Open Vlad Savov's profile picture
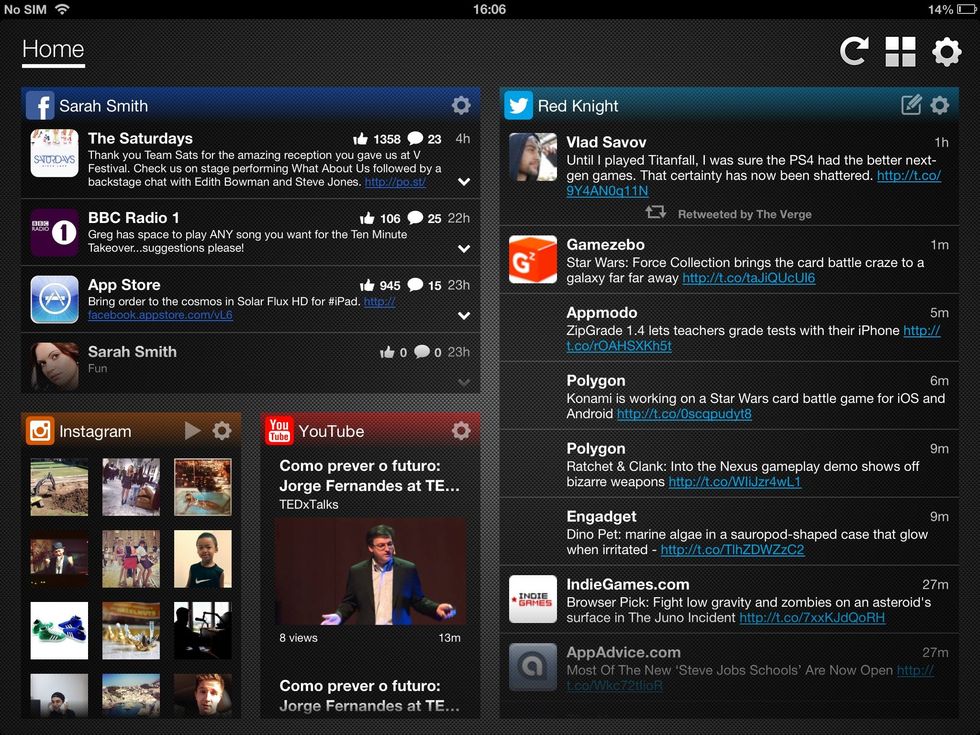The image size is (980, 735). coord(532,157)
